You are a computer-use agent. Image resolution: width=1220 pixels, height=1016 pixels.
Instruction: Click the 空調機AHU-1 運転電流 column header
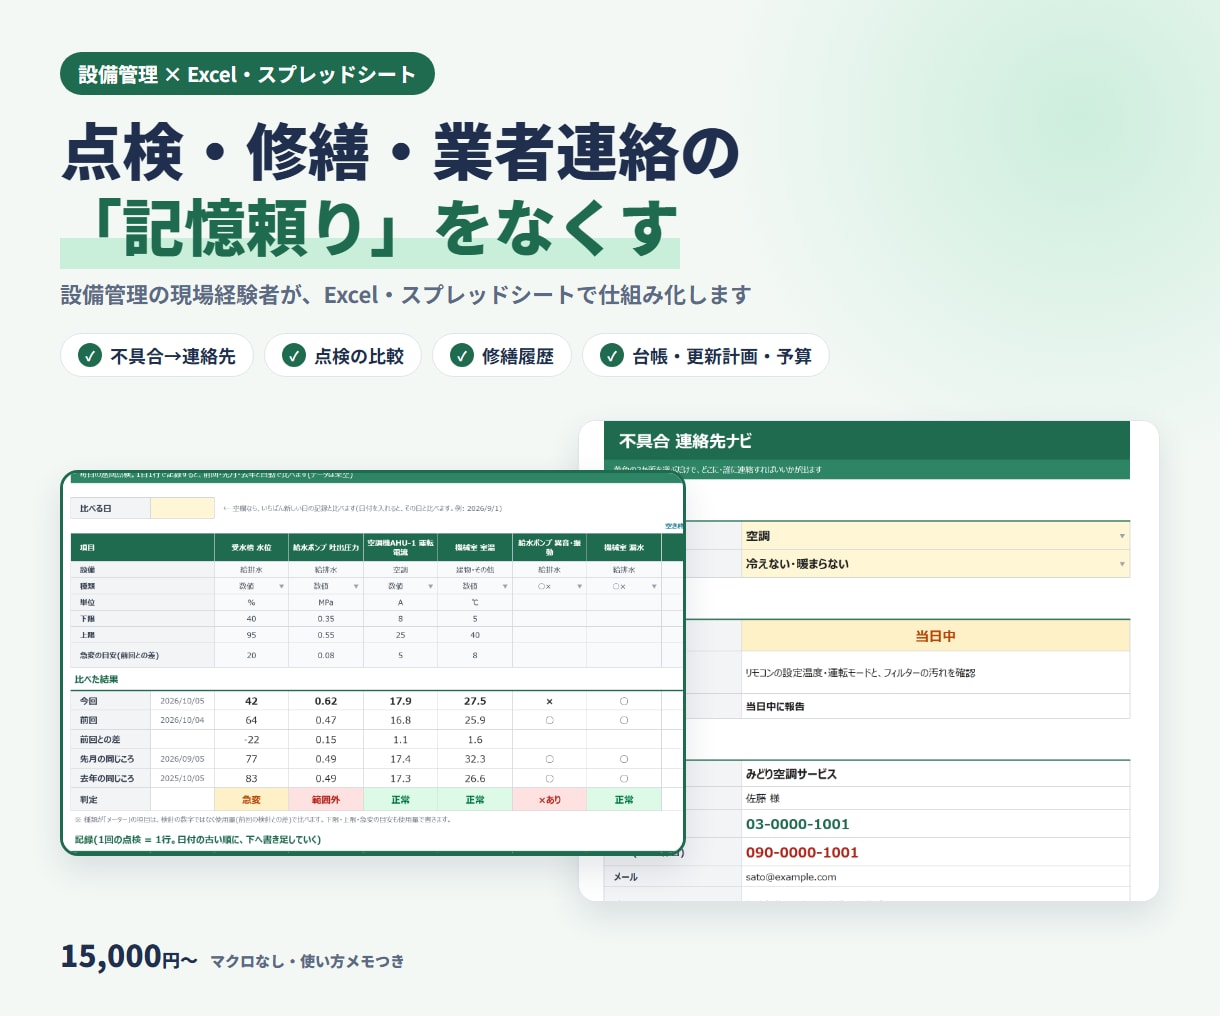pos(400,548)
